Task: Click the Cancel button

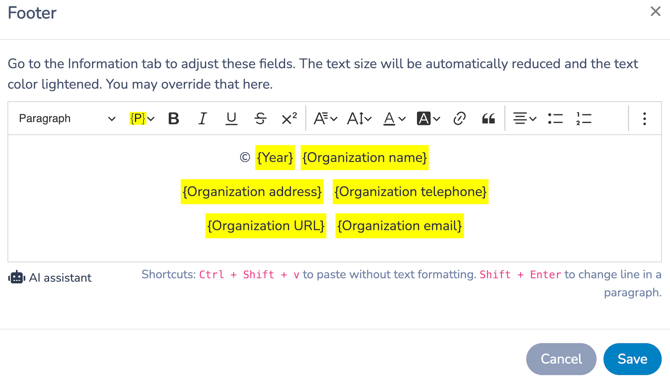Action: [561, 359]
